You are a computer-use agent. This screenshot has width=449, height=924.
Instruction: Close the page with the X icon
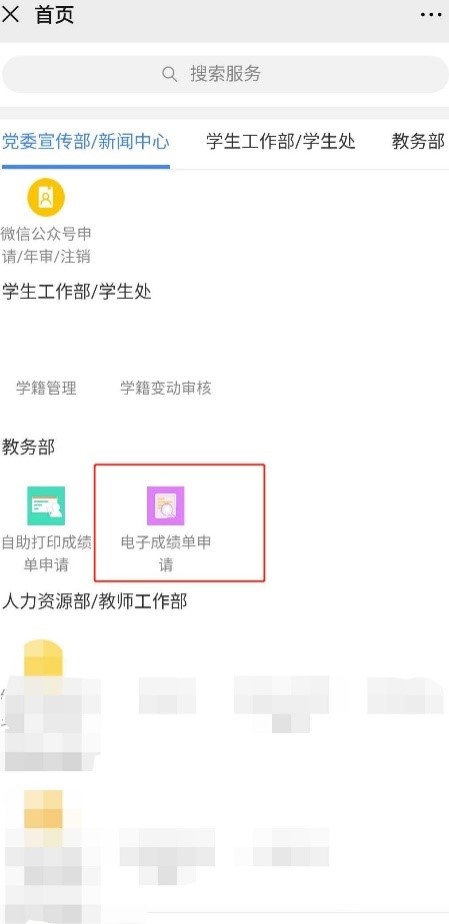pos(11,15)
